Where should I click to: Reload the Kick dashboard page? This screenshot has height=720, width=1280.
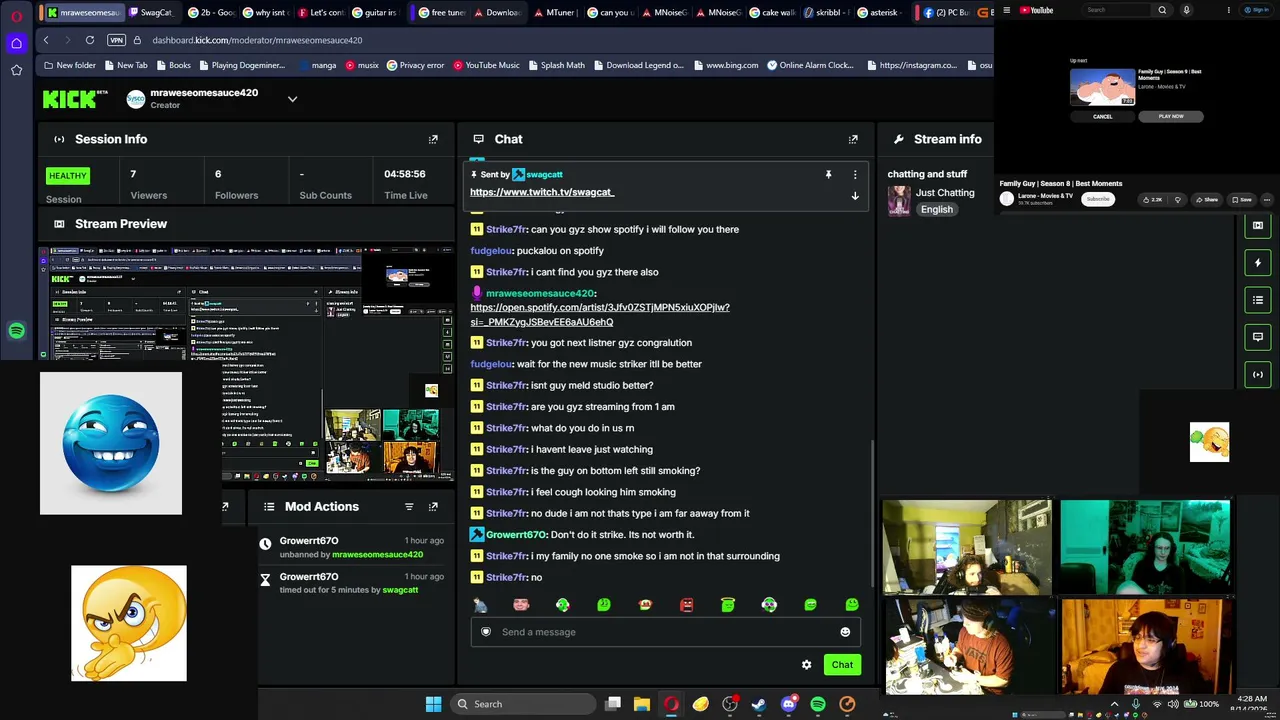90,40
